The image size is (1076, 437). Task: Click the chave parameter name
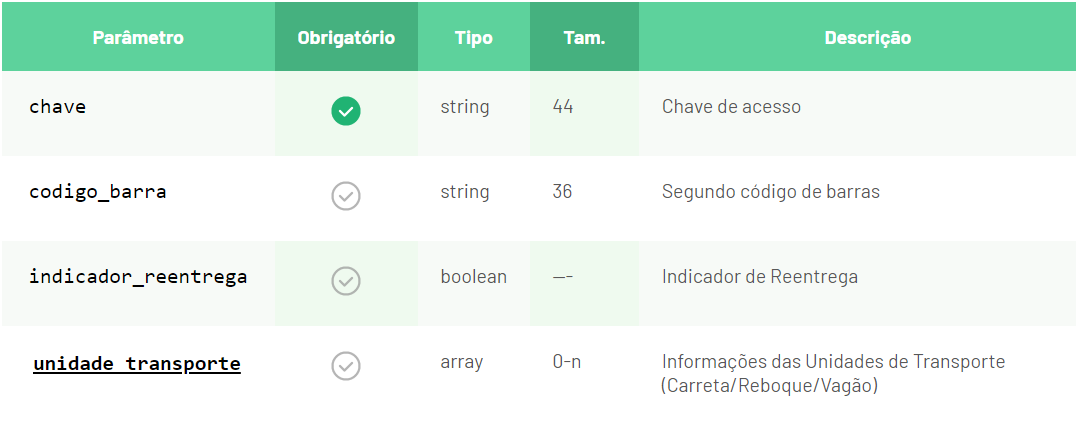coord(58,106)
